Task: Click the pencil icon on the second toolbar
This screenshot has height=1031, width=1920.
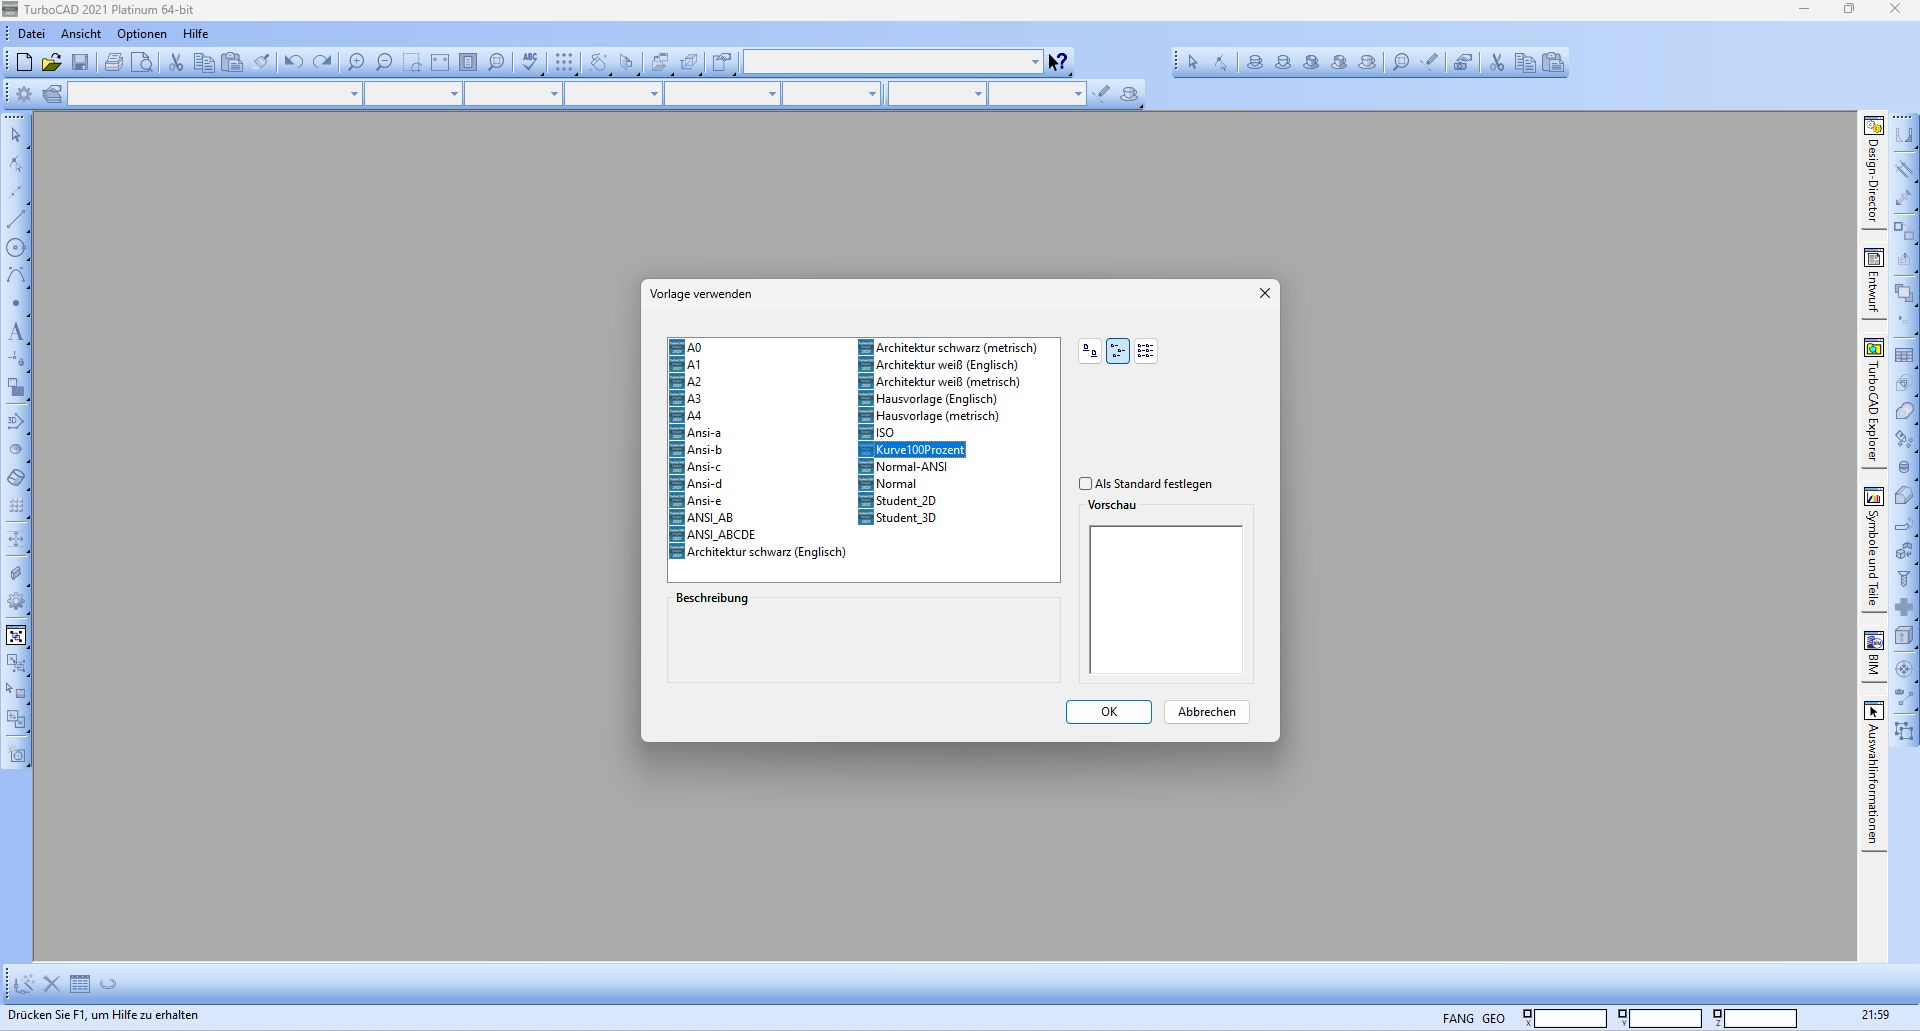Action: [1102, 94]
